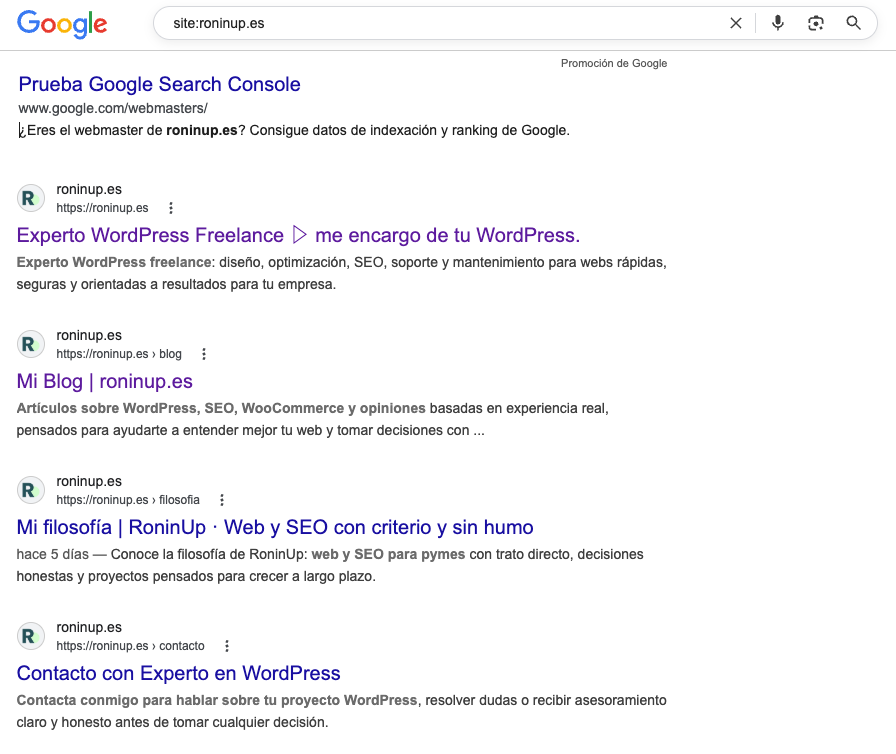Open the Prueba Google Search Console link
The height and width of the screenshot is (754, 896).
click(159, 84)
